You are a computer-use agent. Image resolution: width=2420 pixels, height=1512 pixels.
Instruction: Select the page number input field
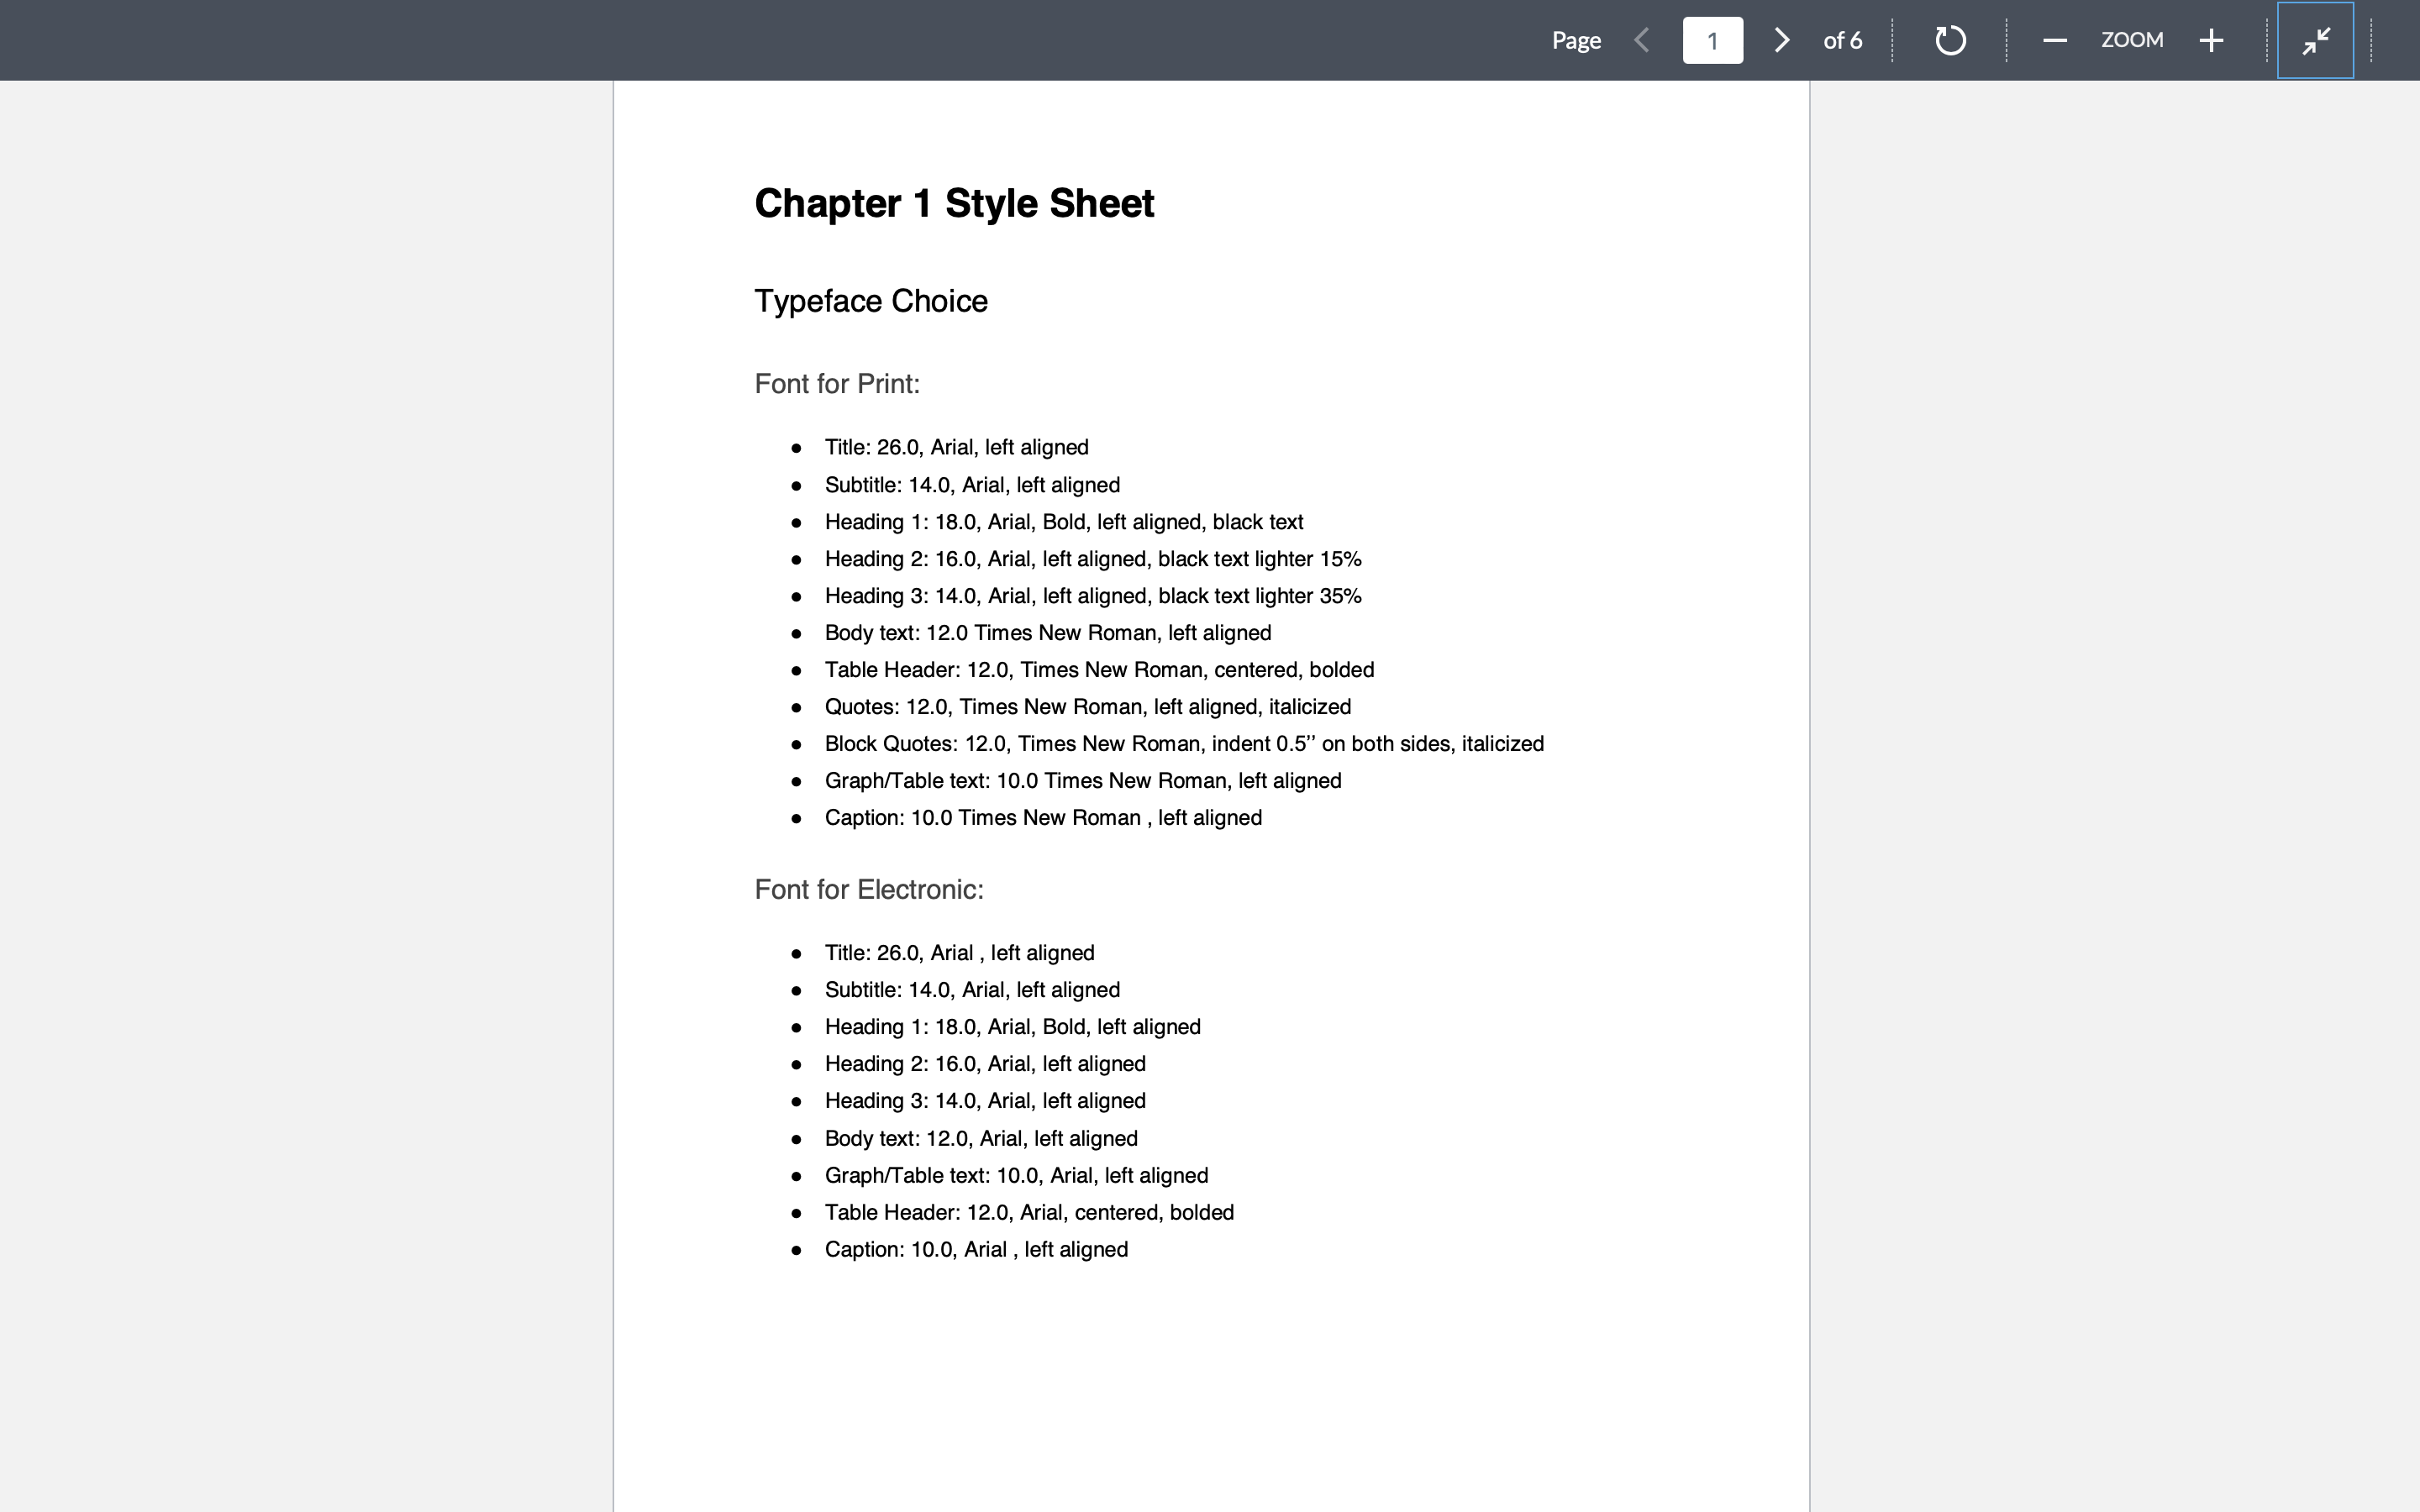[1712, 40]
